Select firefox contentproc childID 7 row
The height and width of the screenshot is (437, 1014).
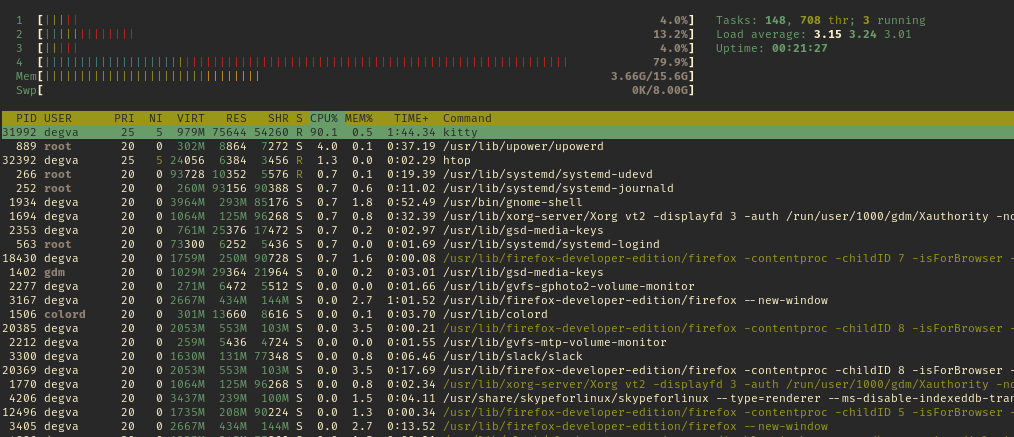click(x=507, y=259)
